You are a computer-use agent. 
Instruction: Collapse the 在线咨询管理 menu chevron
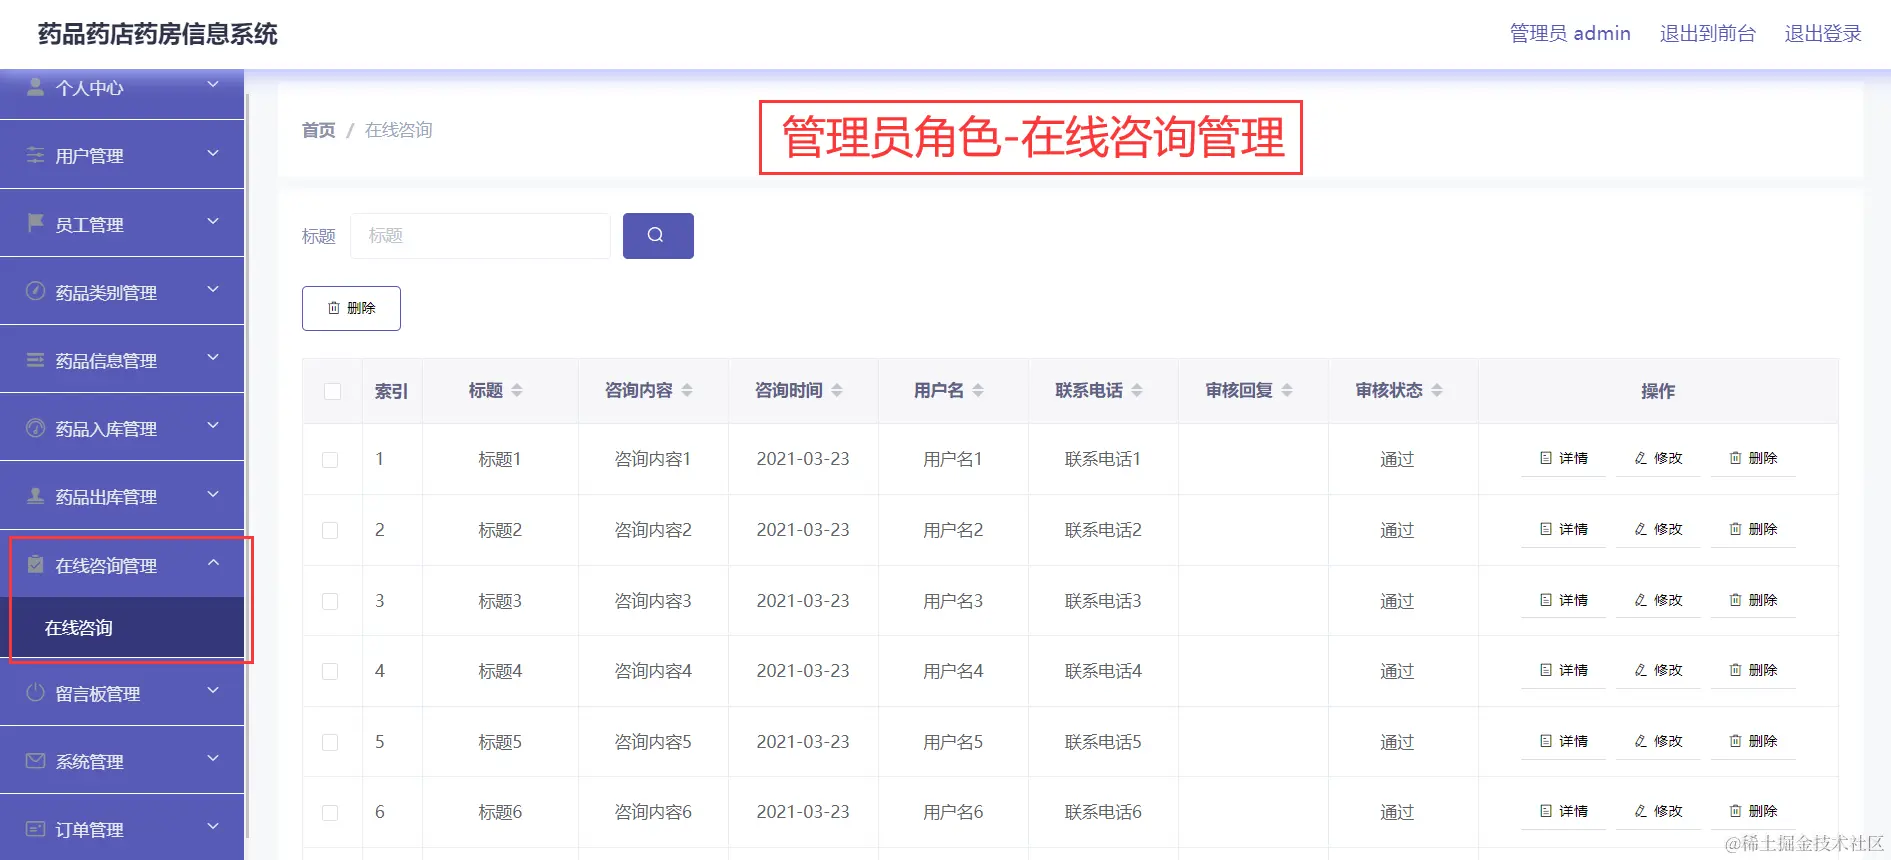pos(213,563)
